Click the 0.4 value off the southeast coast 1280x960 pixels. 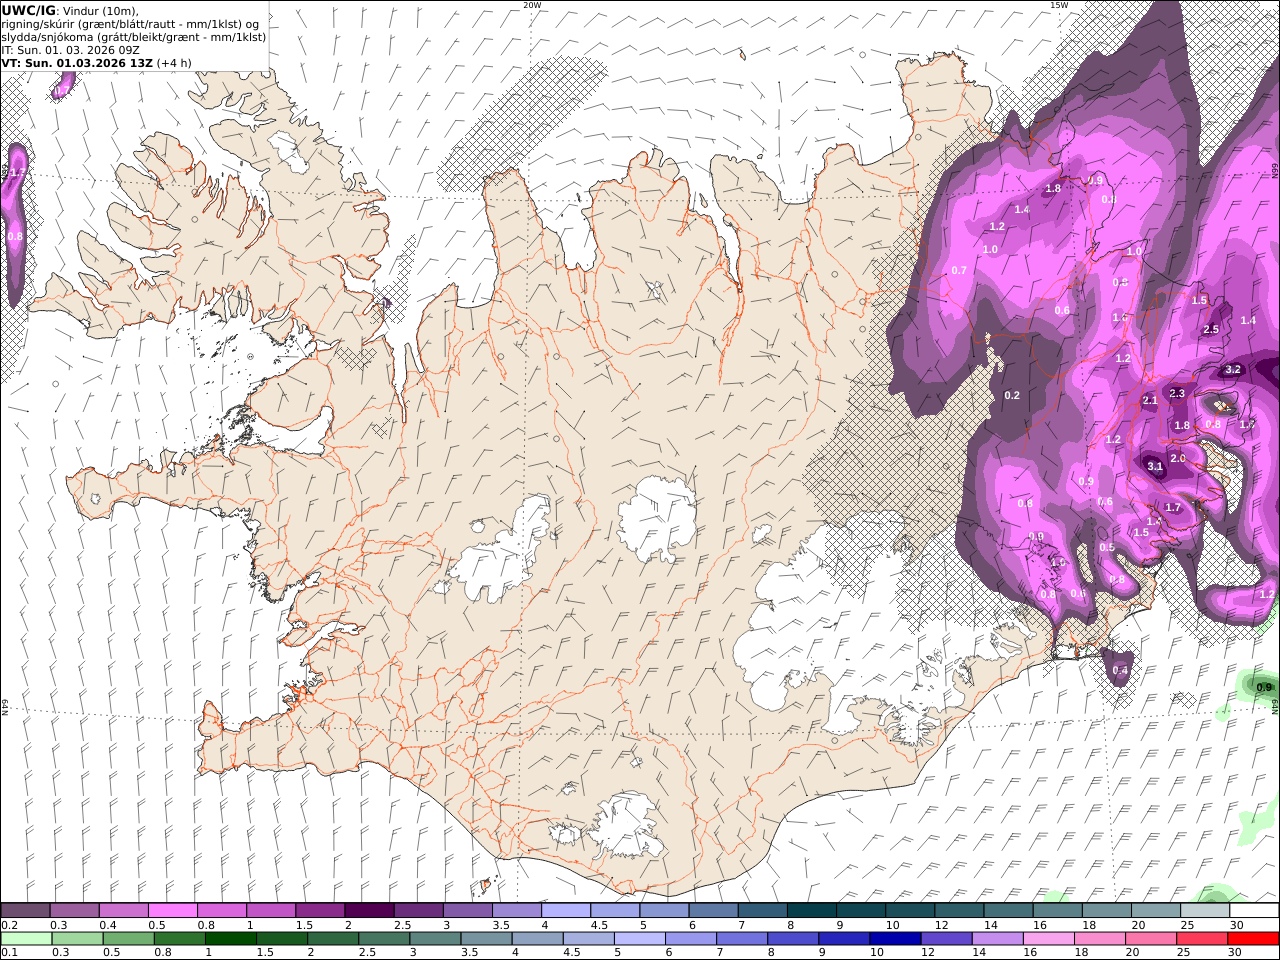[1121, 670]
